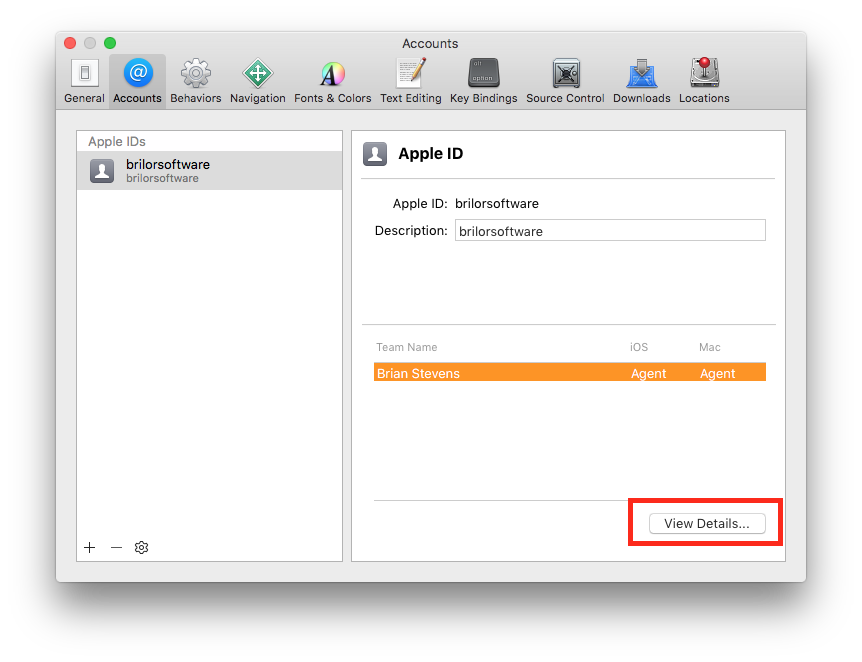This screenshot has height=662, width=862.
Task: Open the Locations preferences pane
Action: pos(704,81)
